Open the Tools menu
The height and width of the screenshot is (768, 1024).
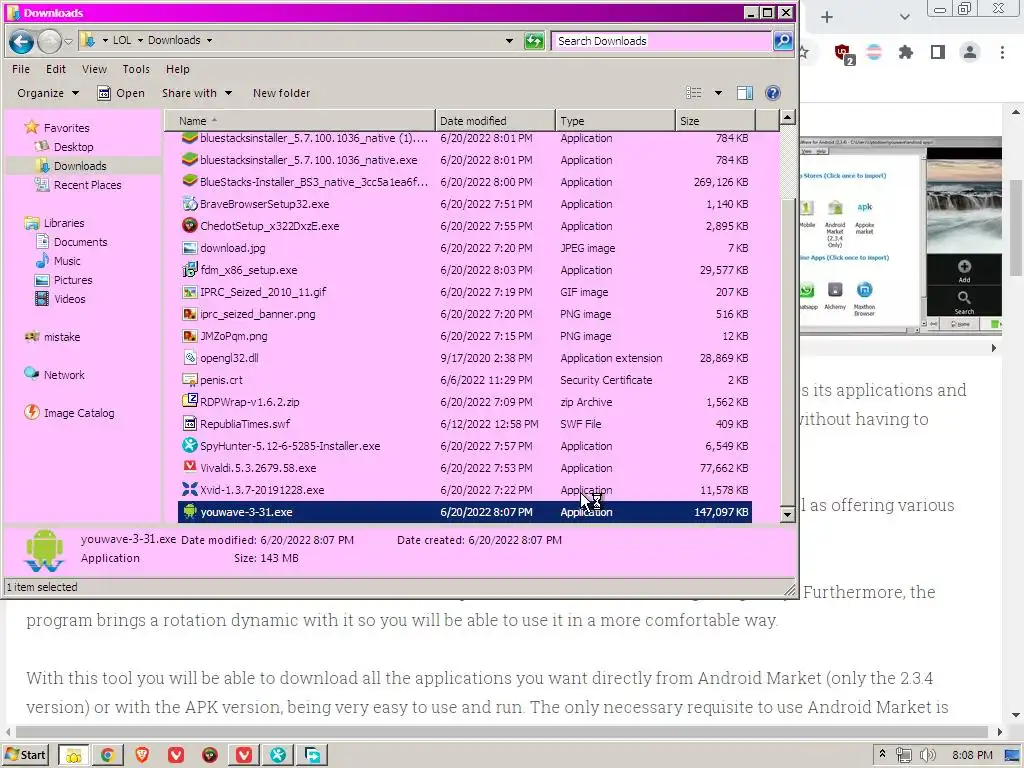pos(136,69)
